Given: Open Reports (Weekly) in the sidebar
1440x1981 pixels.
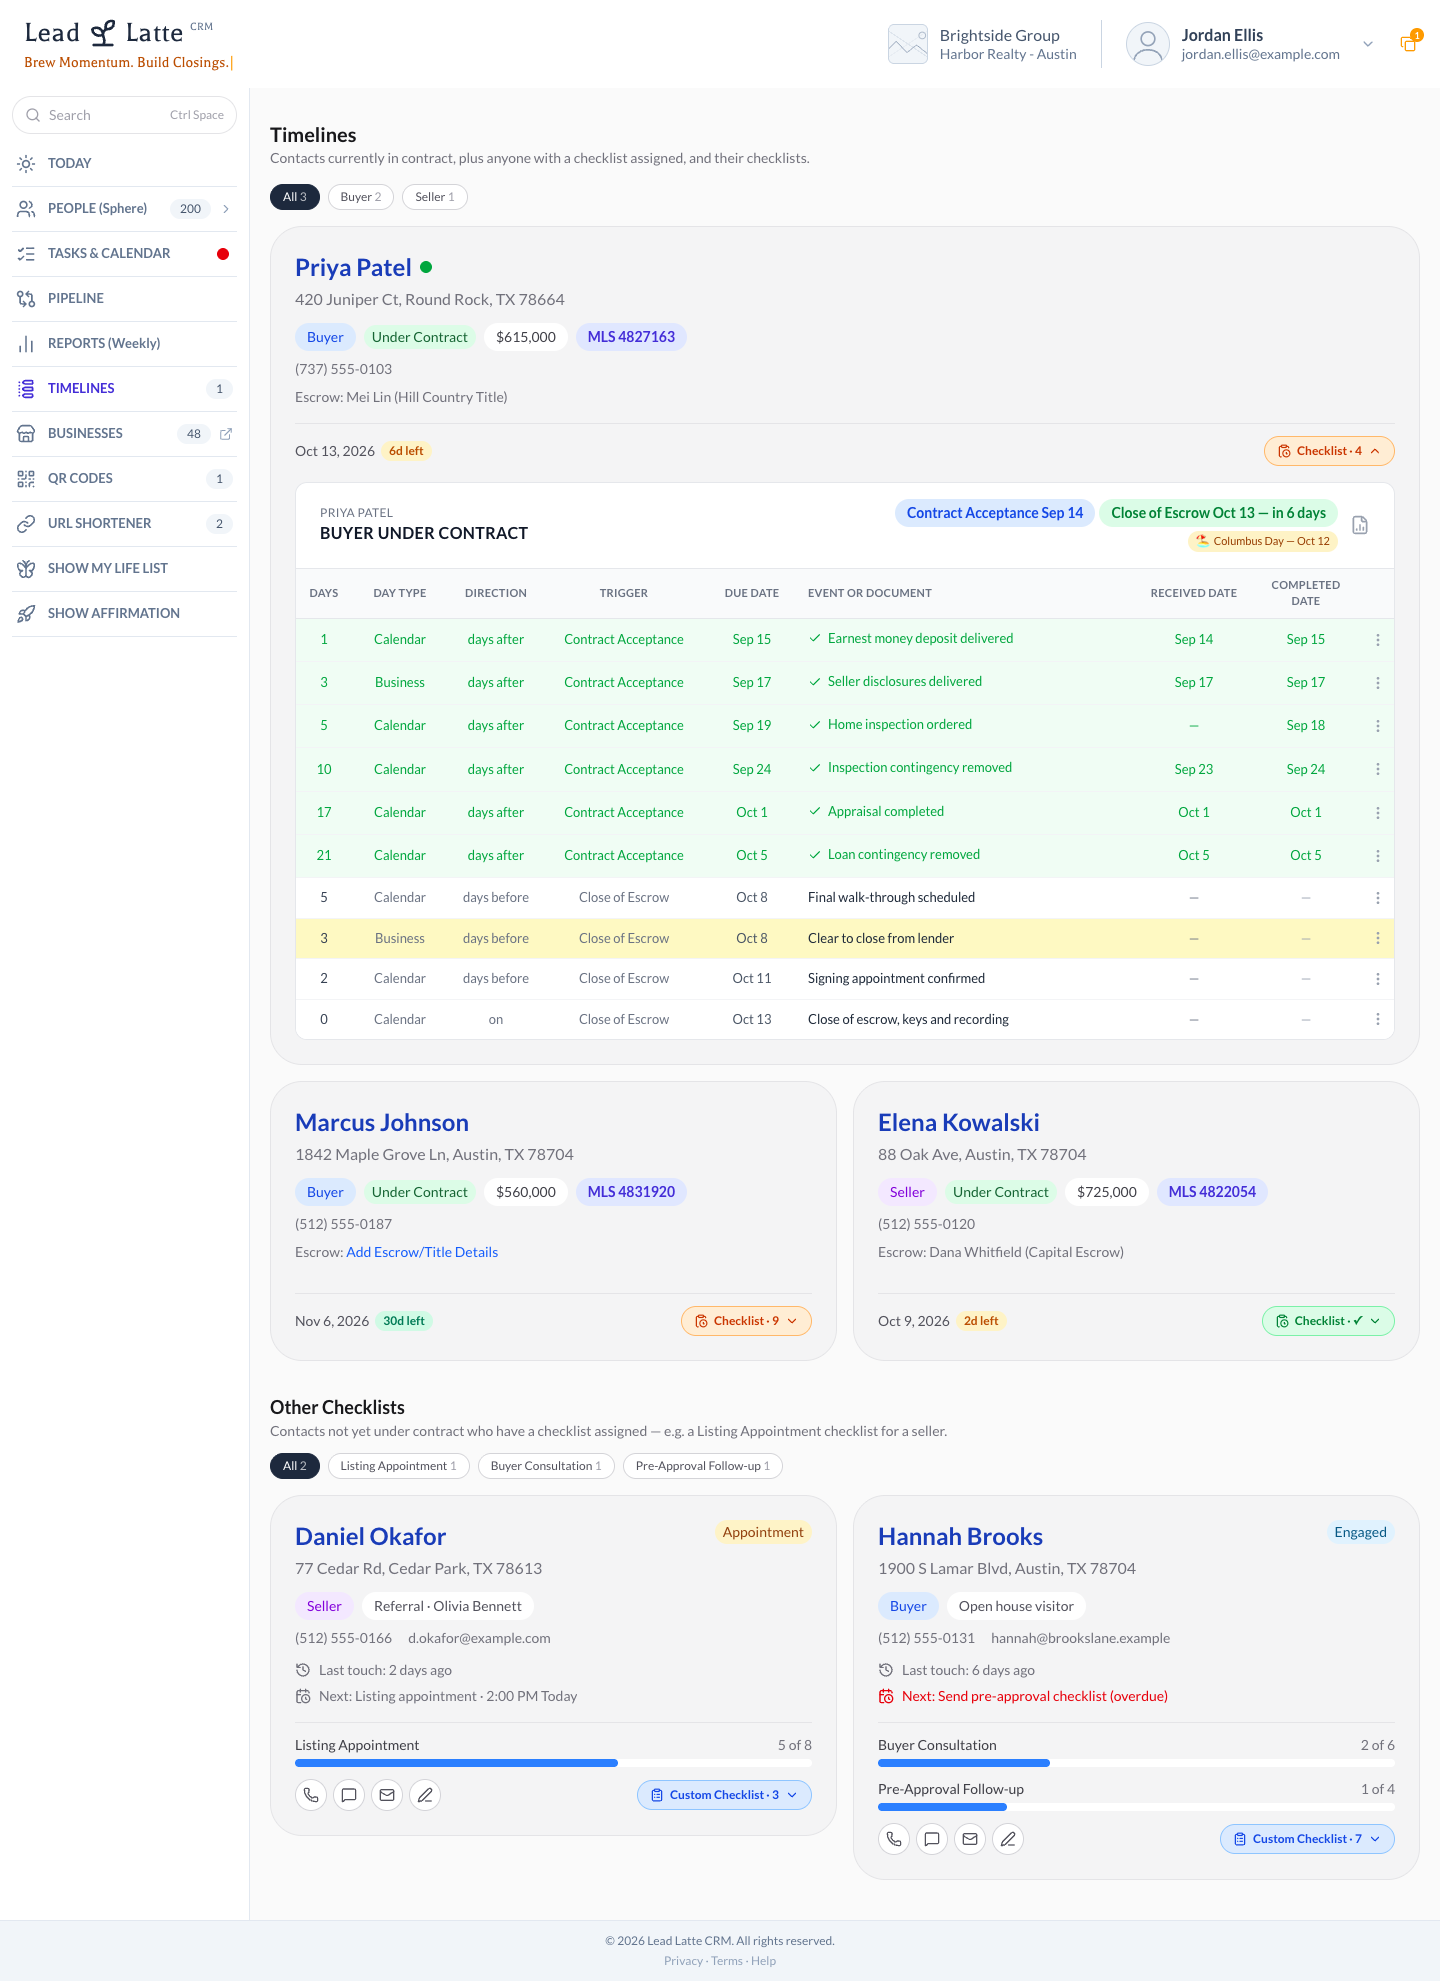Looking at the screenshot, I should (x=124, y=344).
